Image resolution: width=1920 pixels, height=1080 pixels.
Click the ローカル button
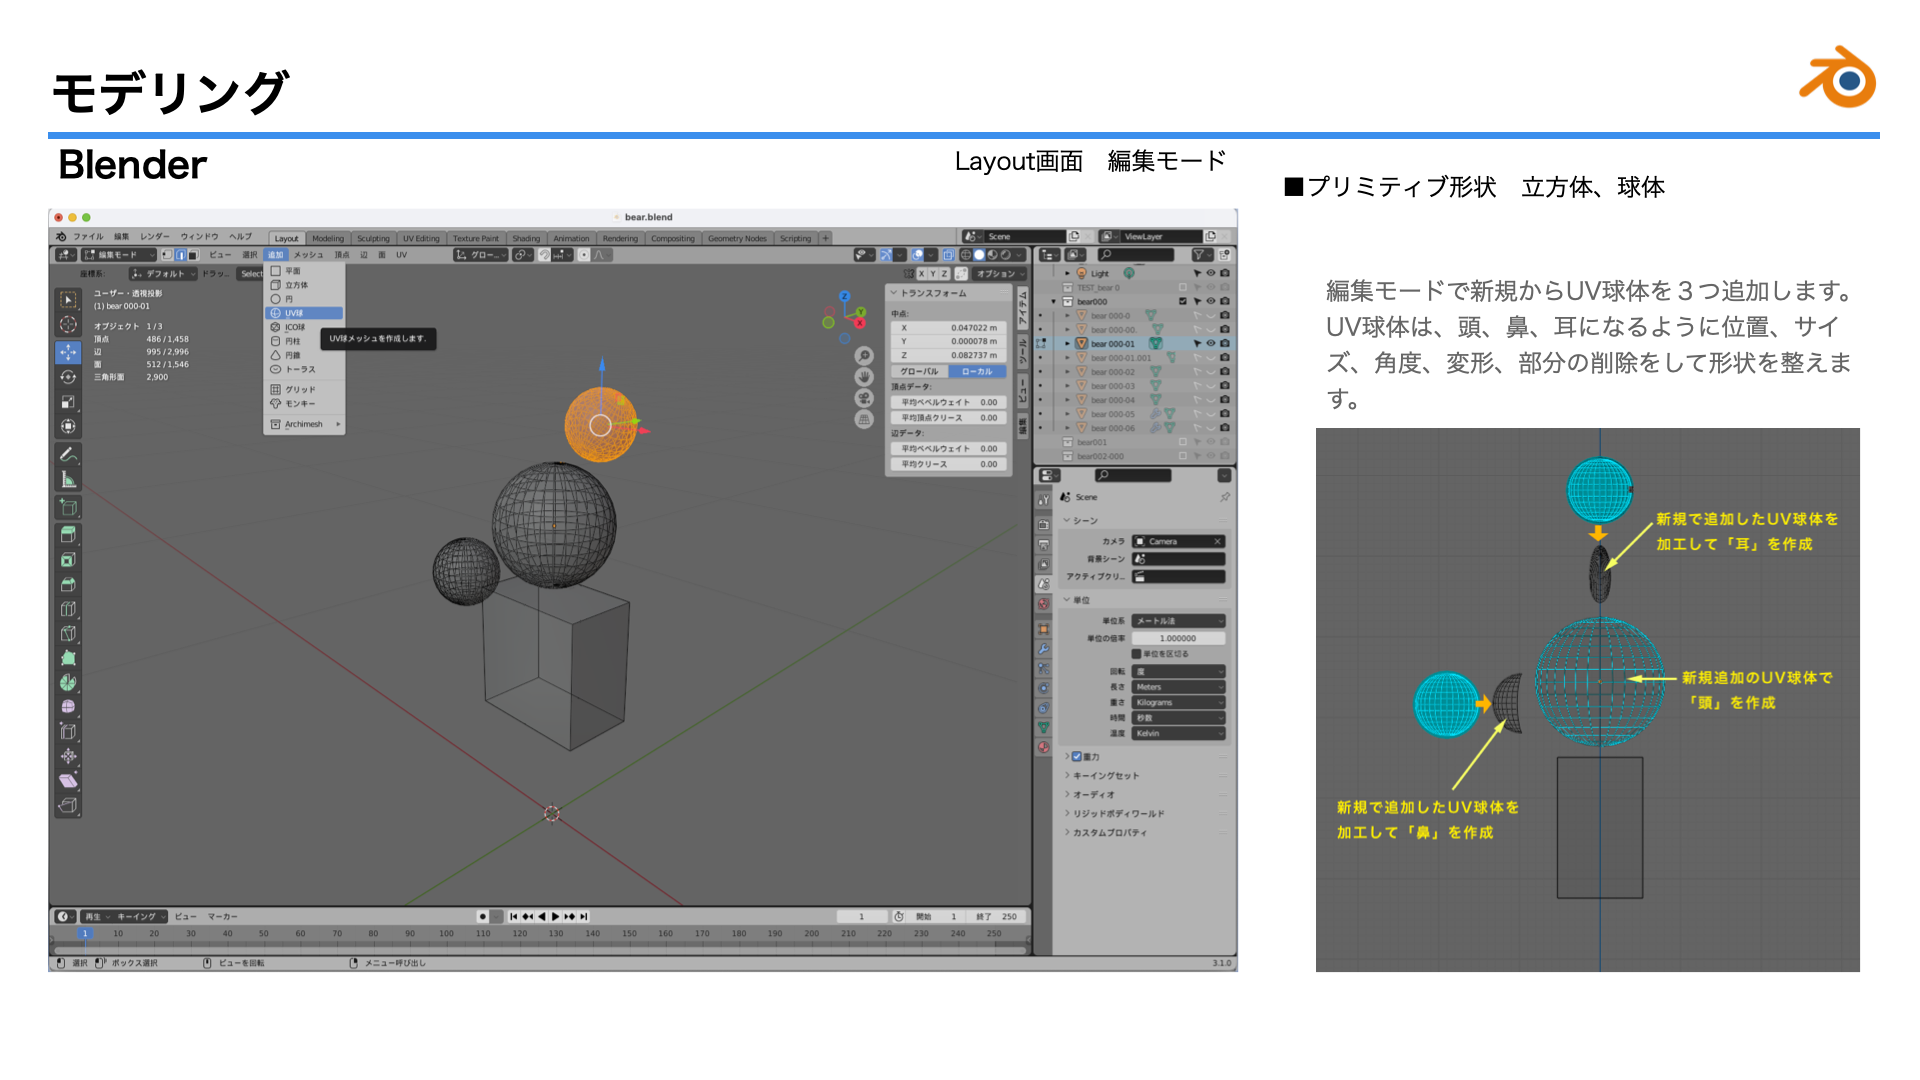coord(977,371)
